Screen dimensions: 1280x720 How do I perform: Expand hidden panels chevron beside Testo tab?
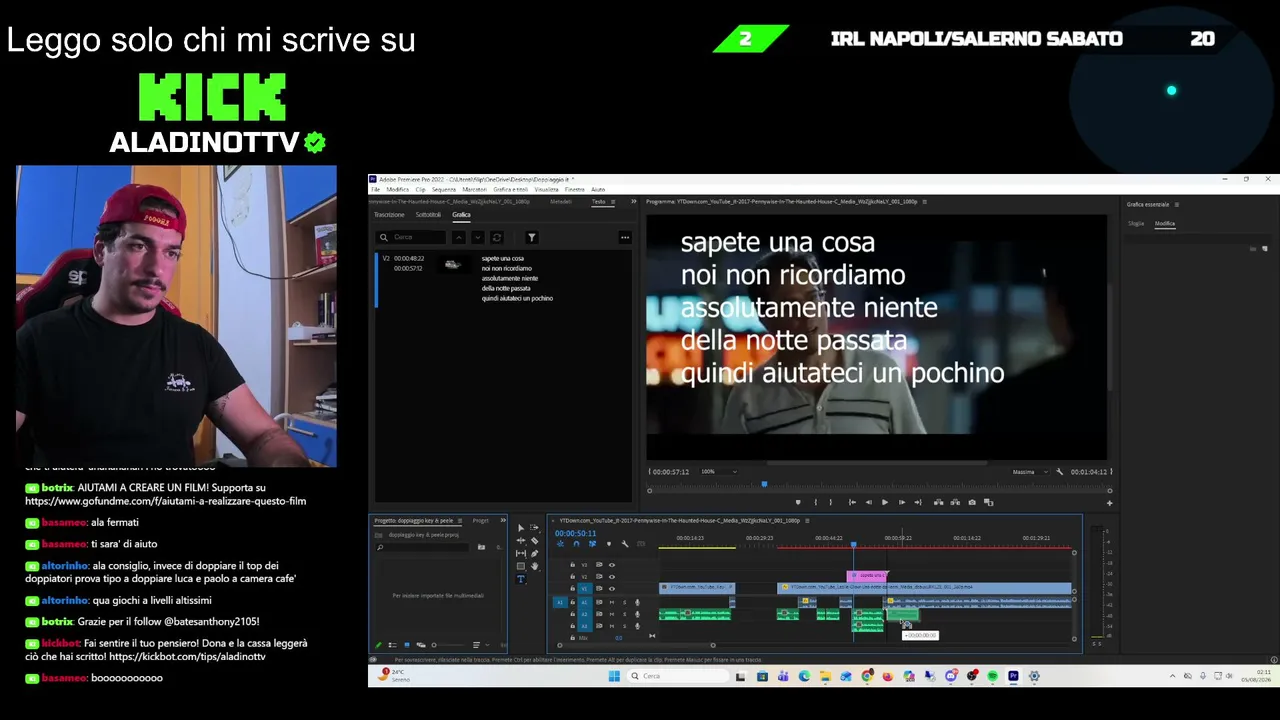click(x=632, y=201)
